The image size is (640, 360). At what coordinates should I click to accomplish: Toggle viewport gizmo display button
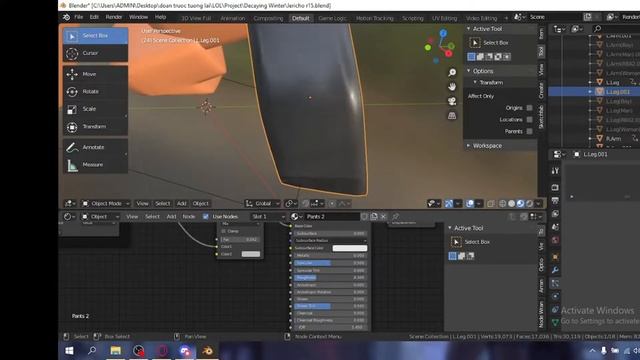[x=449, y=203]
